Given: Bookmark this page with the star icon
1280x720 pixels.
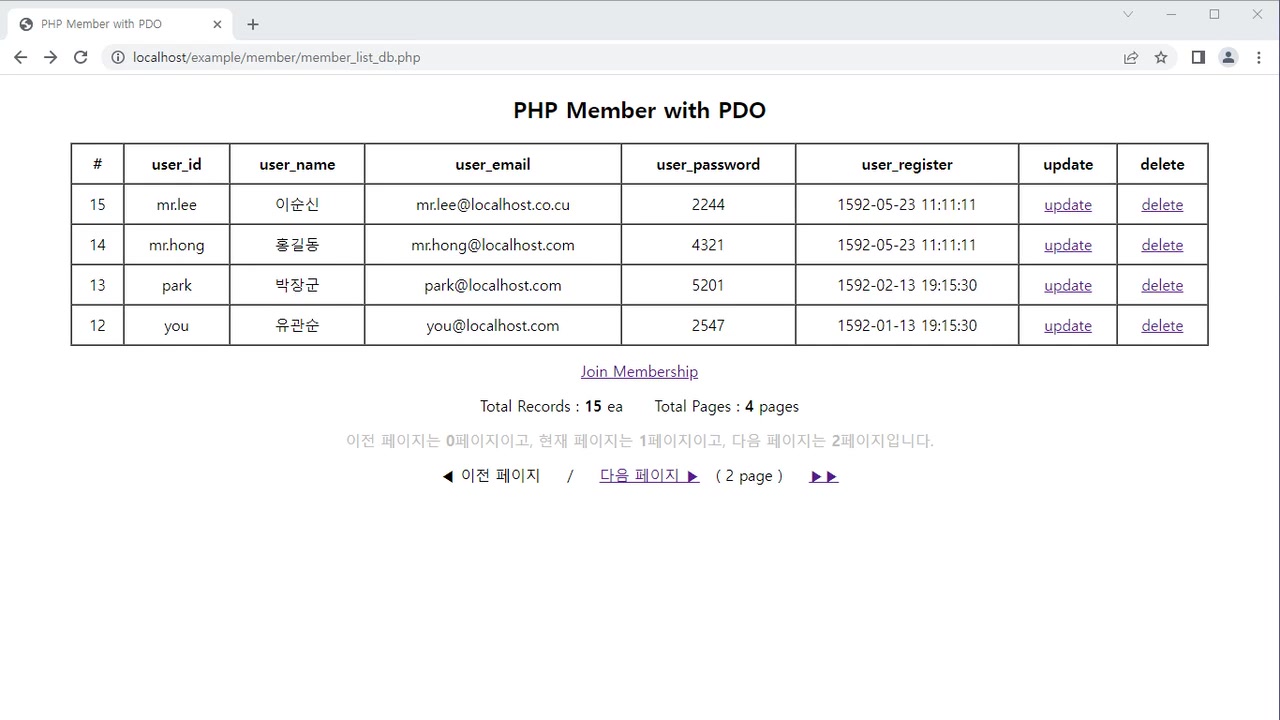Looking at the screenshot, I should tap(1161, 57).
